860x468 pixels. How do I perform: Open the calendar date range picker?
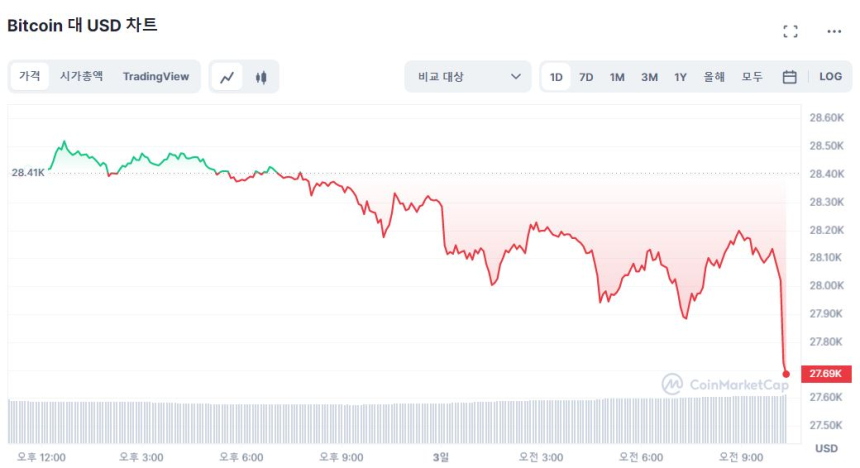coord(789,76)
